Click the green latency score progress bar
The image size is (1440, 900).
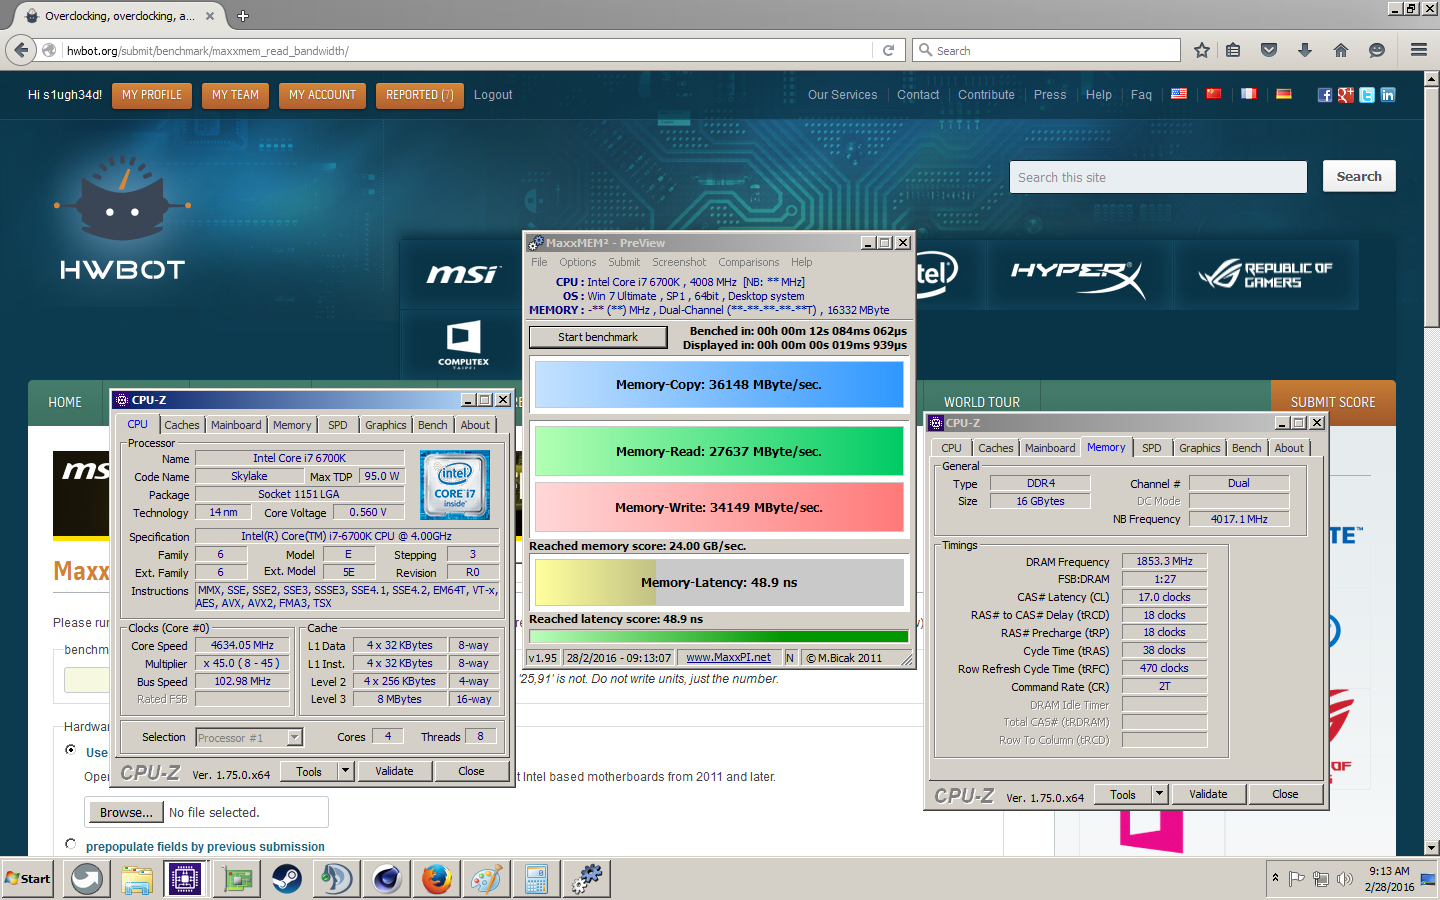pyautogui.click(x=719, y=636)
